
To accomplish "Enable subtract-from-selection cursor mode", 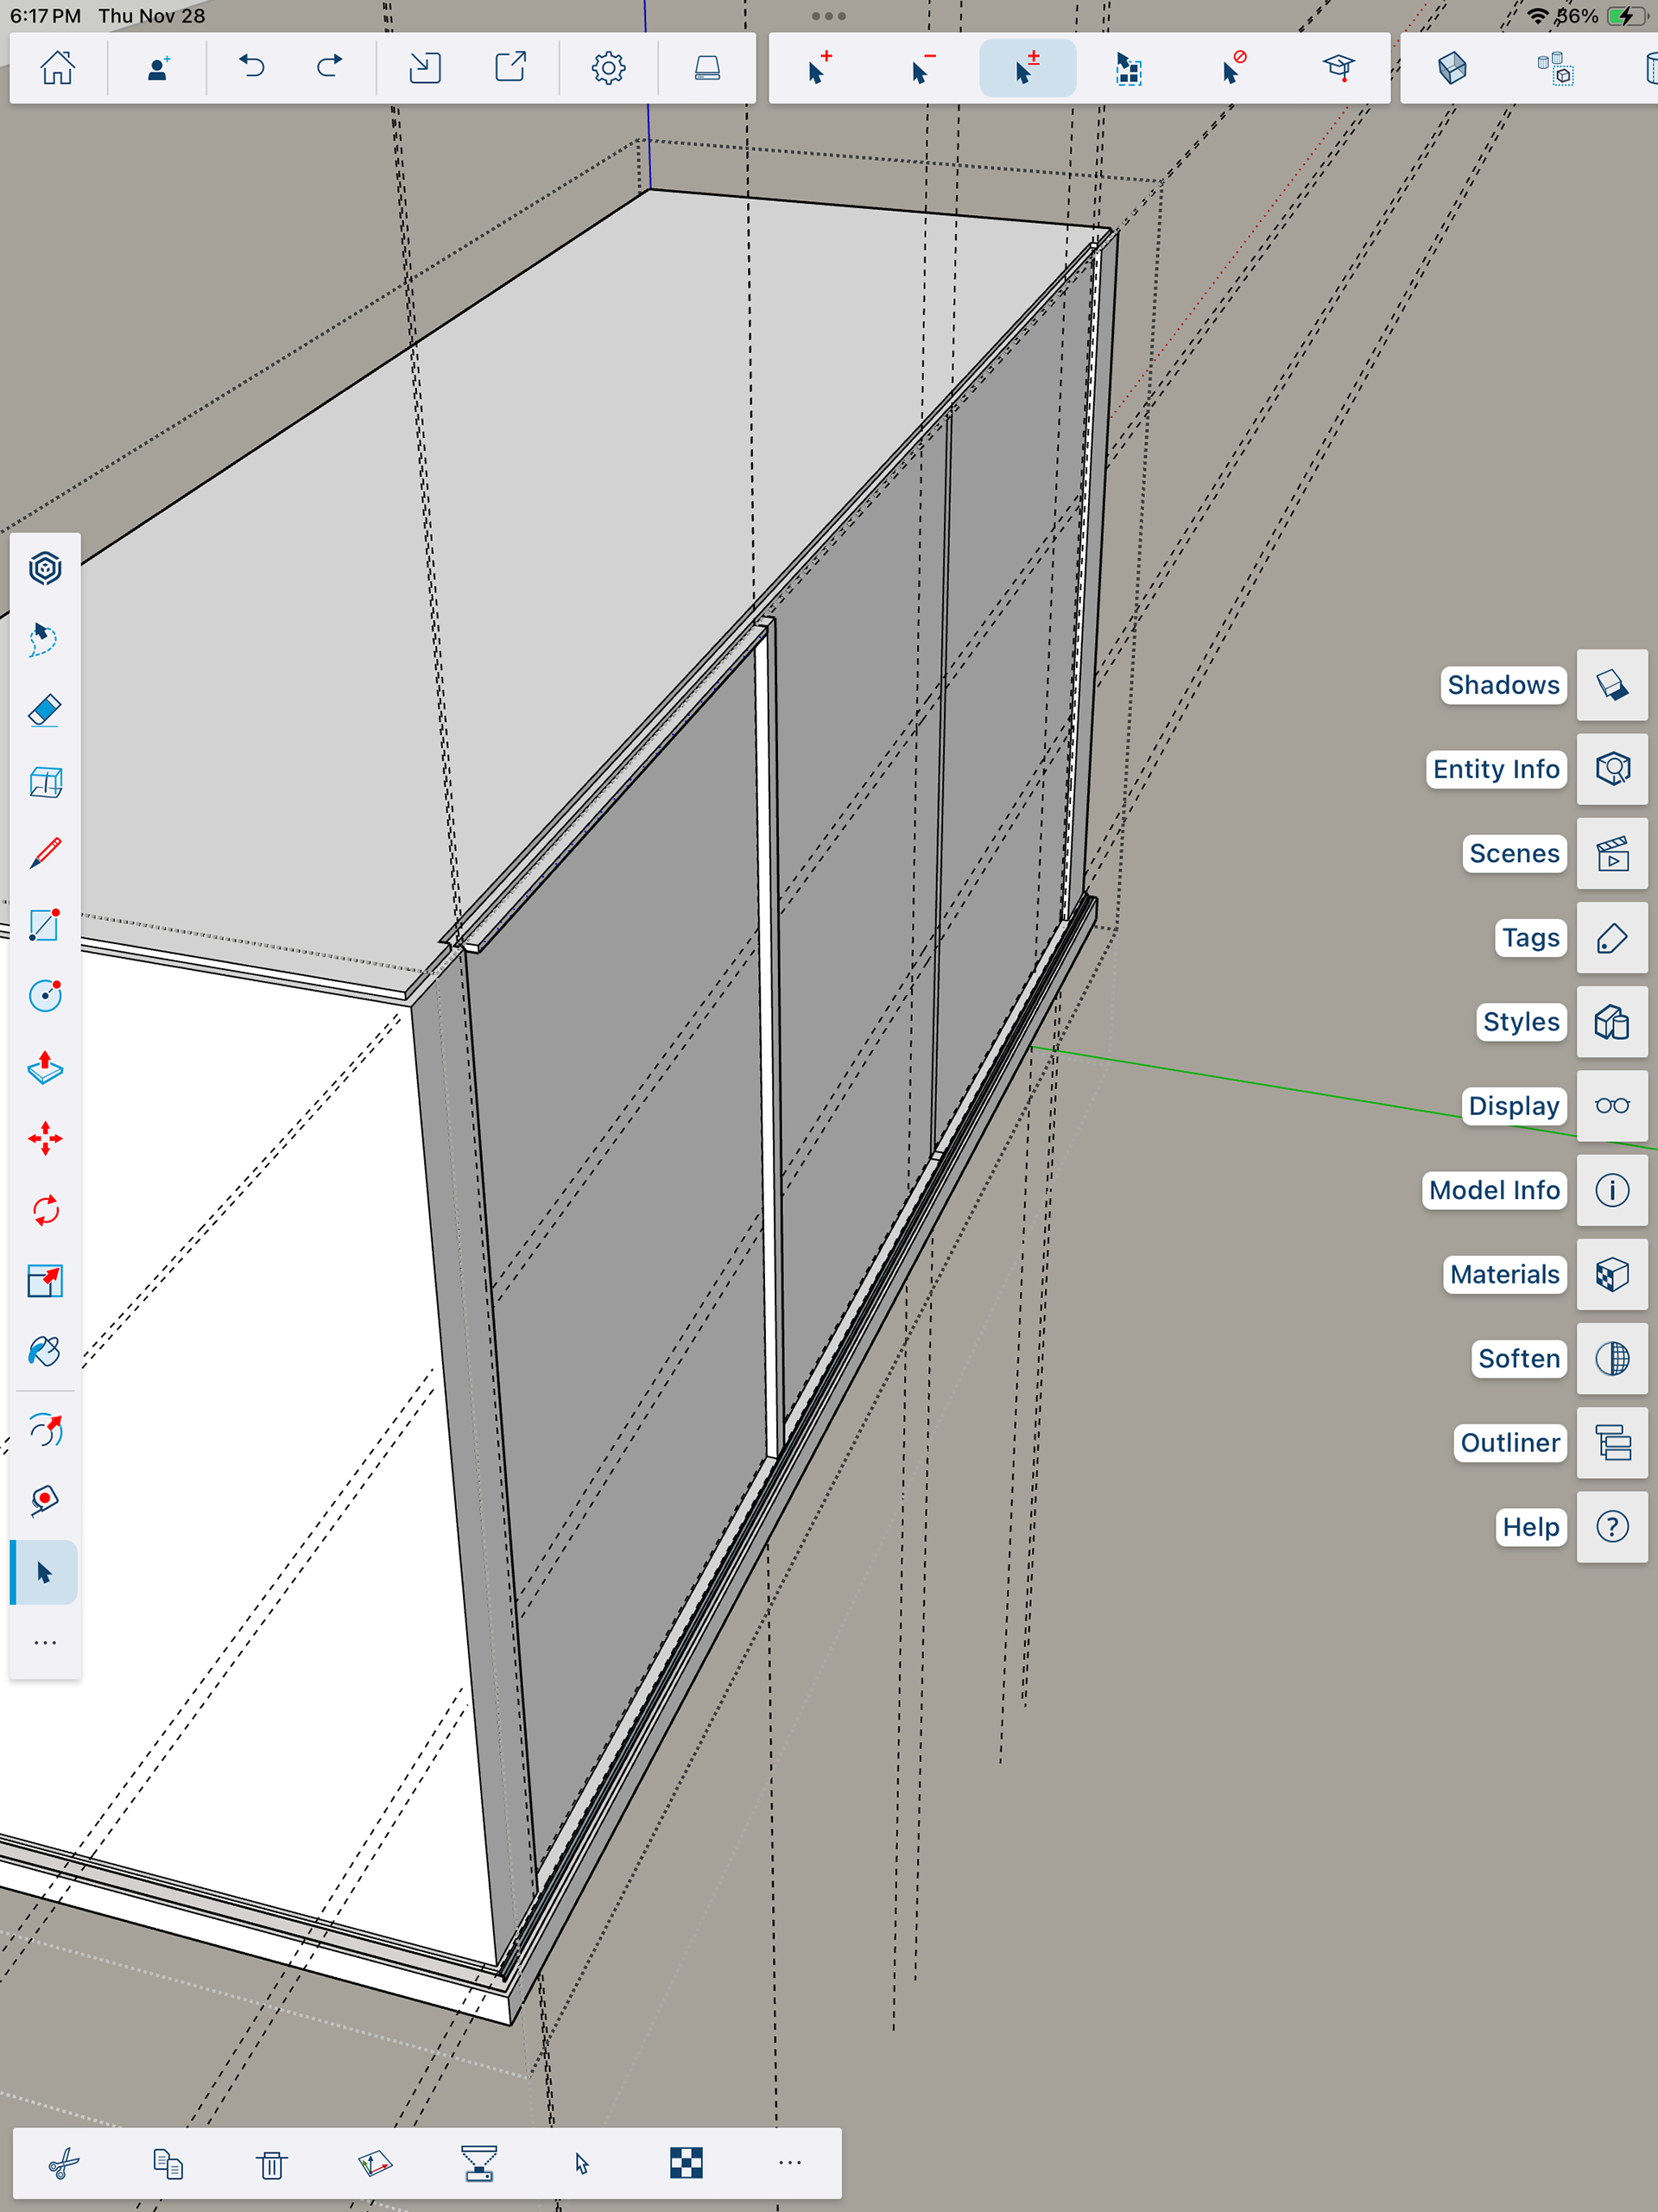I will pos(922,68).
